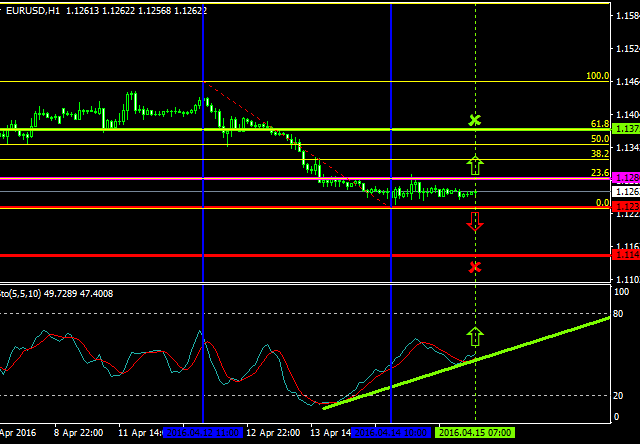
Task: Click the Fibonacci 38.2 level label
Action: pyautogui.click(x=600, y=154)
